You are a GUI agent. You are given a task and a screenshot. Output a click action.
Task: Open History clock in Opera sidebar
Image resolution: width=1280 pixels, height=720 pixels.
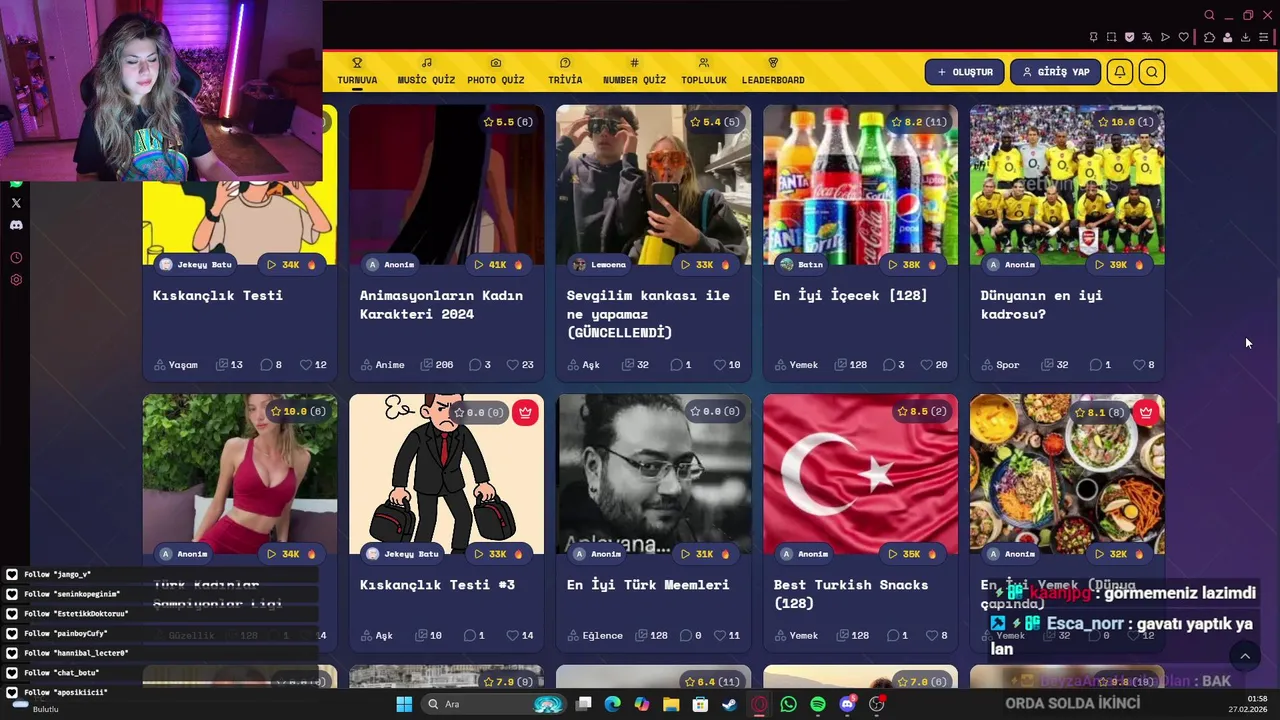[x=16, y=258]
